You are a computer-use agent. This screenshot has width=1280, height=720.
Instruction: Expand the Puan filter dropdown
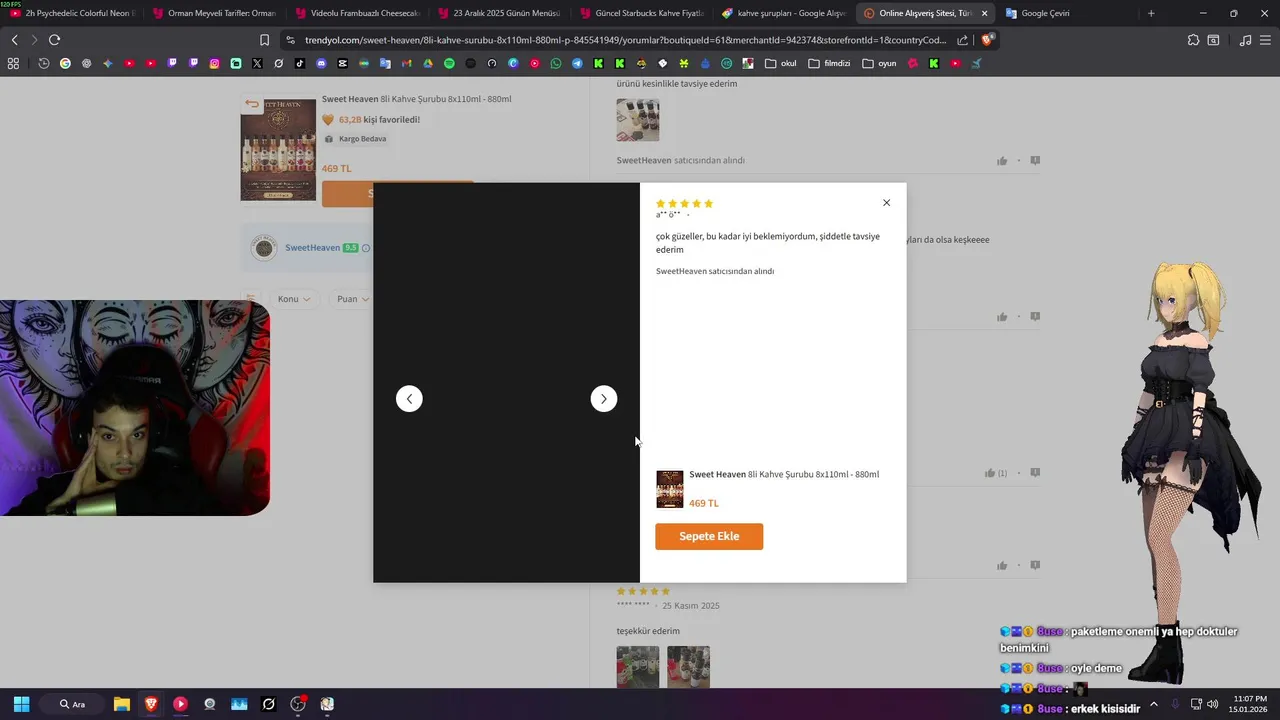pos(352,299)
